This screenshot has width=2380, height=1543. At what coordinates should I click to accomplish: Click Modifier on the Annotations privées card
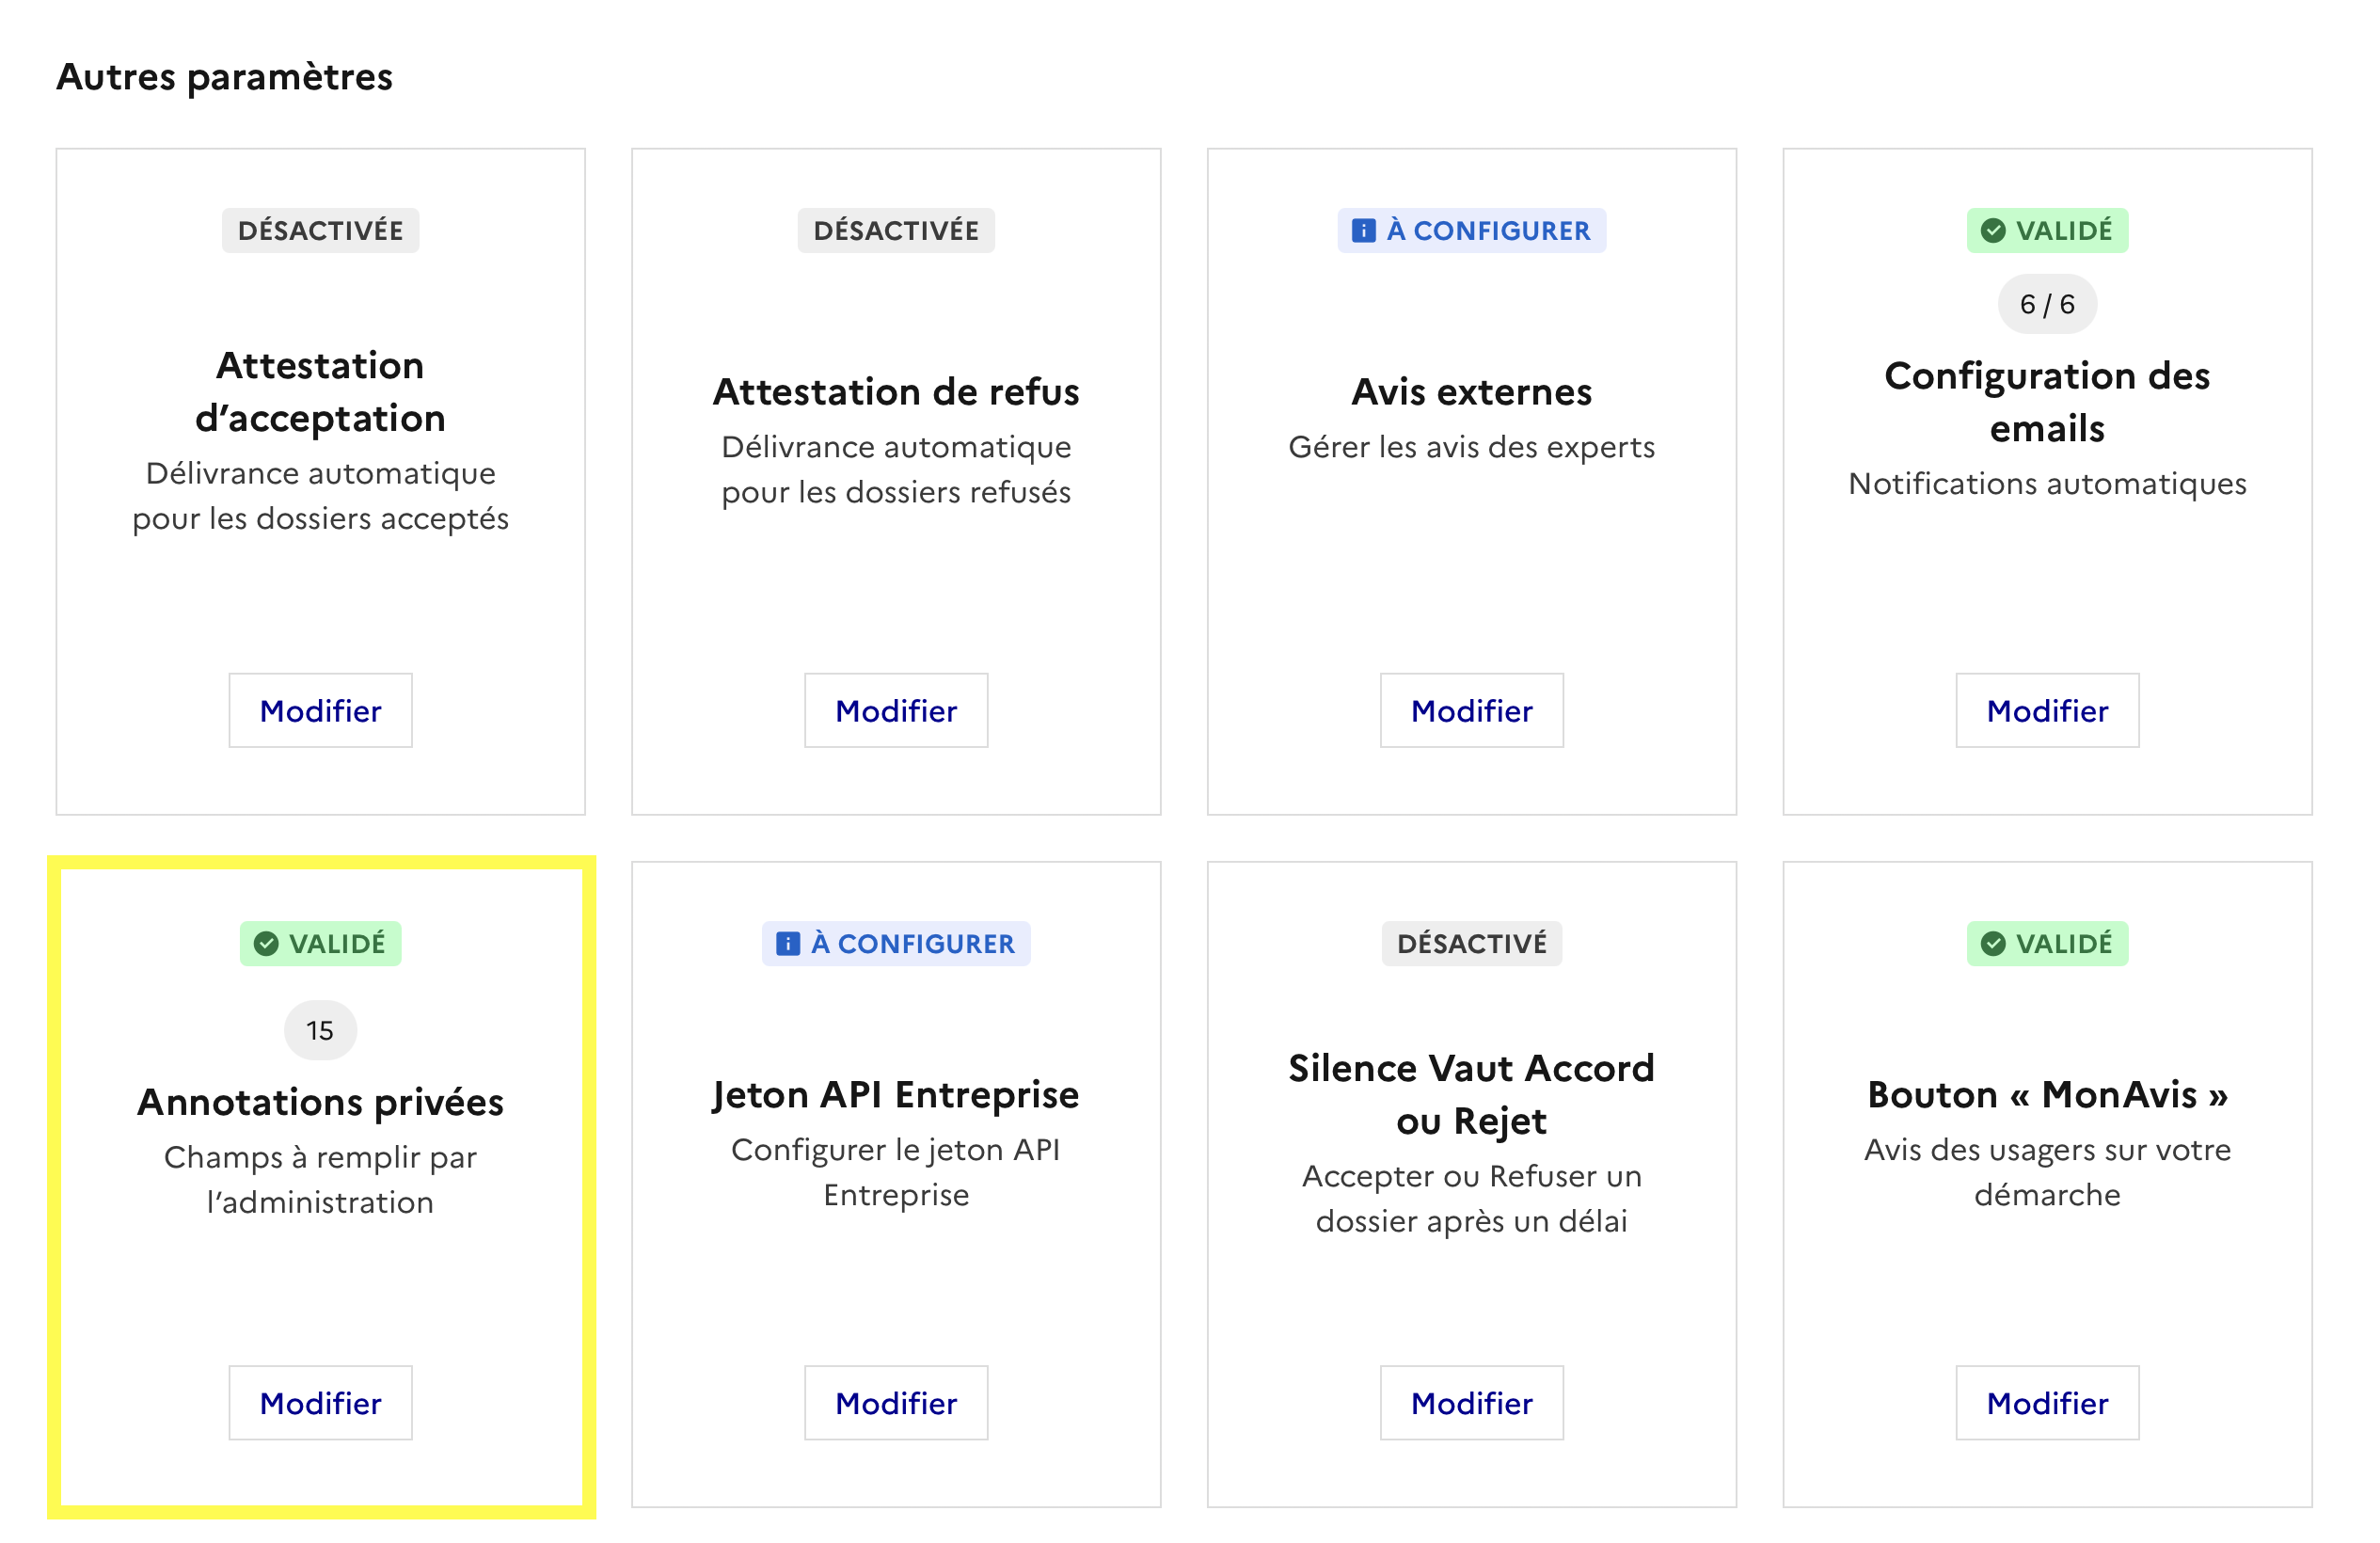(x=320, y=1403)
